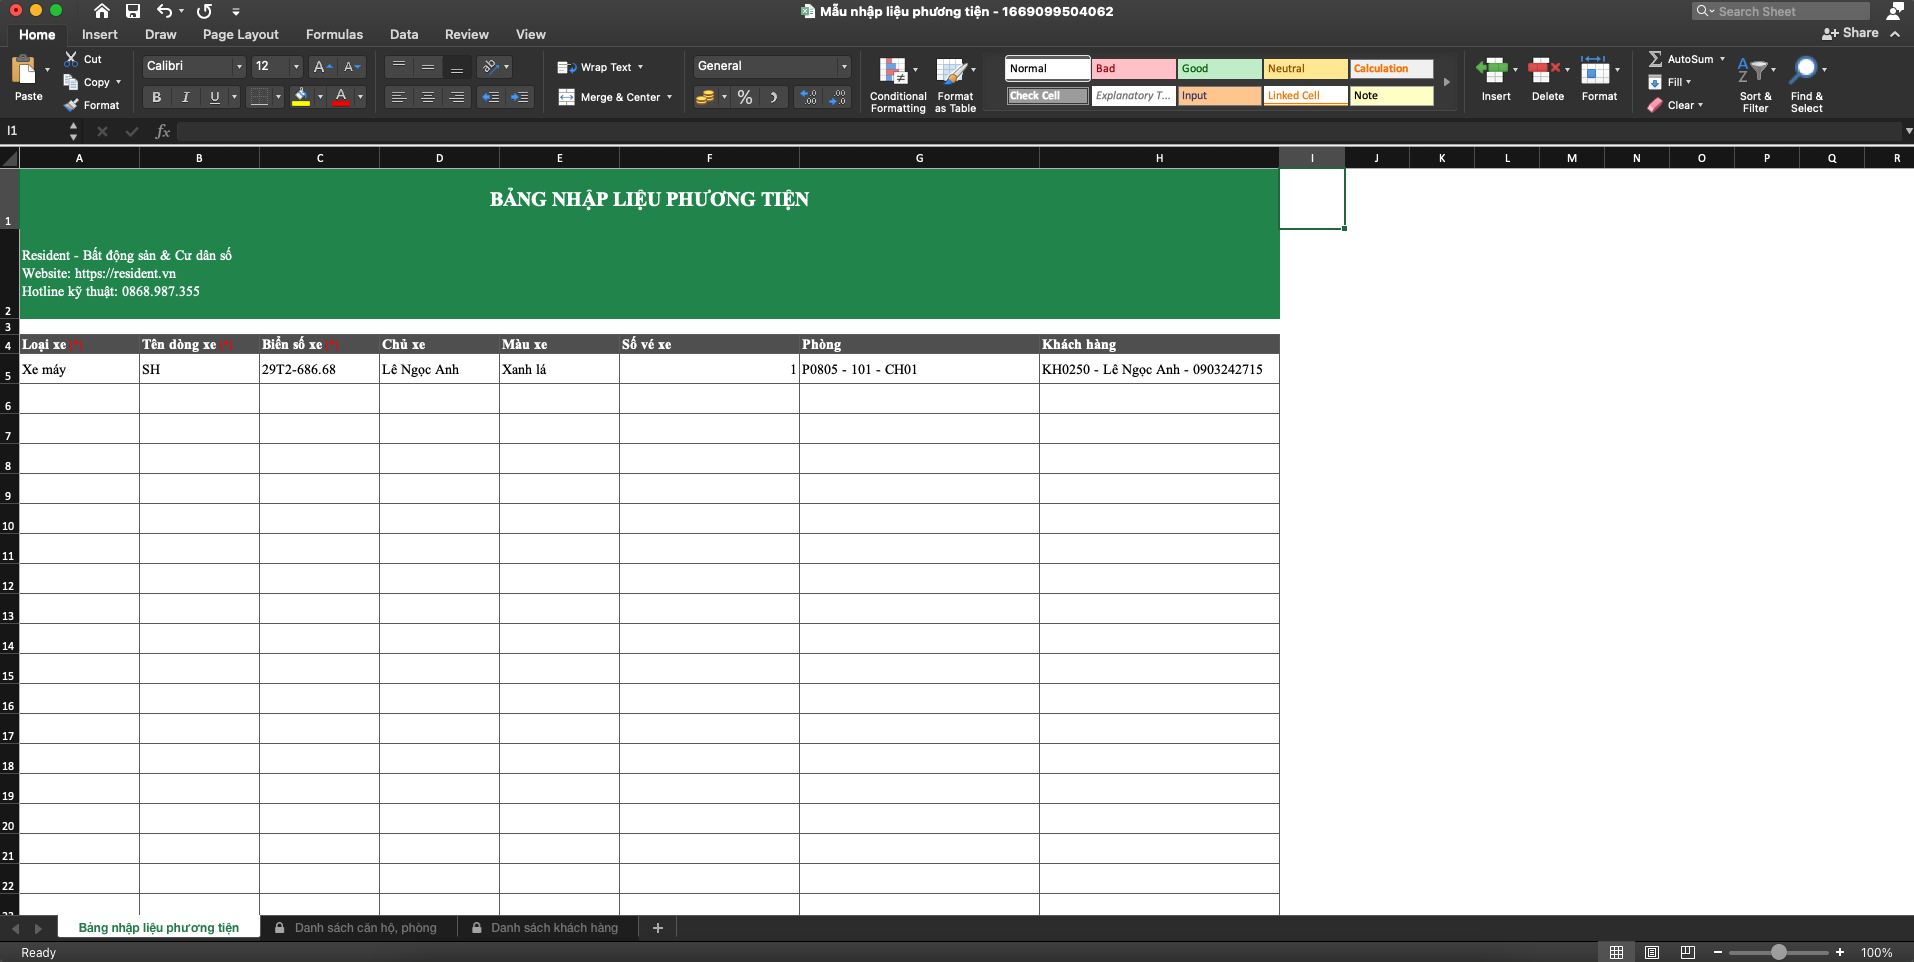Click the Share button
This screenshot has height=962, width=1914.
tap(1850, 33)
